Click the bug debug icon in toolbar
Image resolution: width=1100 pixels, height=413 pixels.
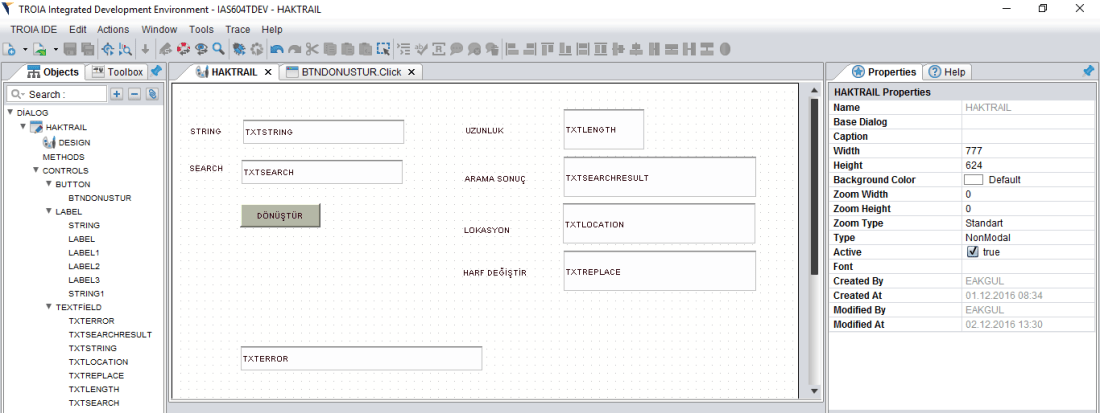coord(239,48)
